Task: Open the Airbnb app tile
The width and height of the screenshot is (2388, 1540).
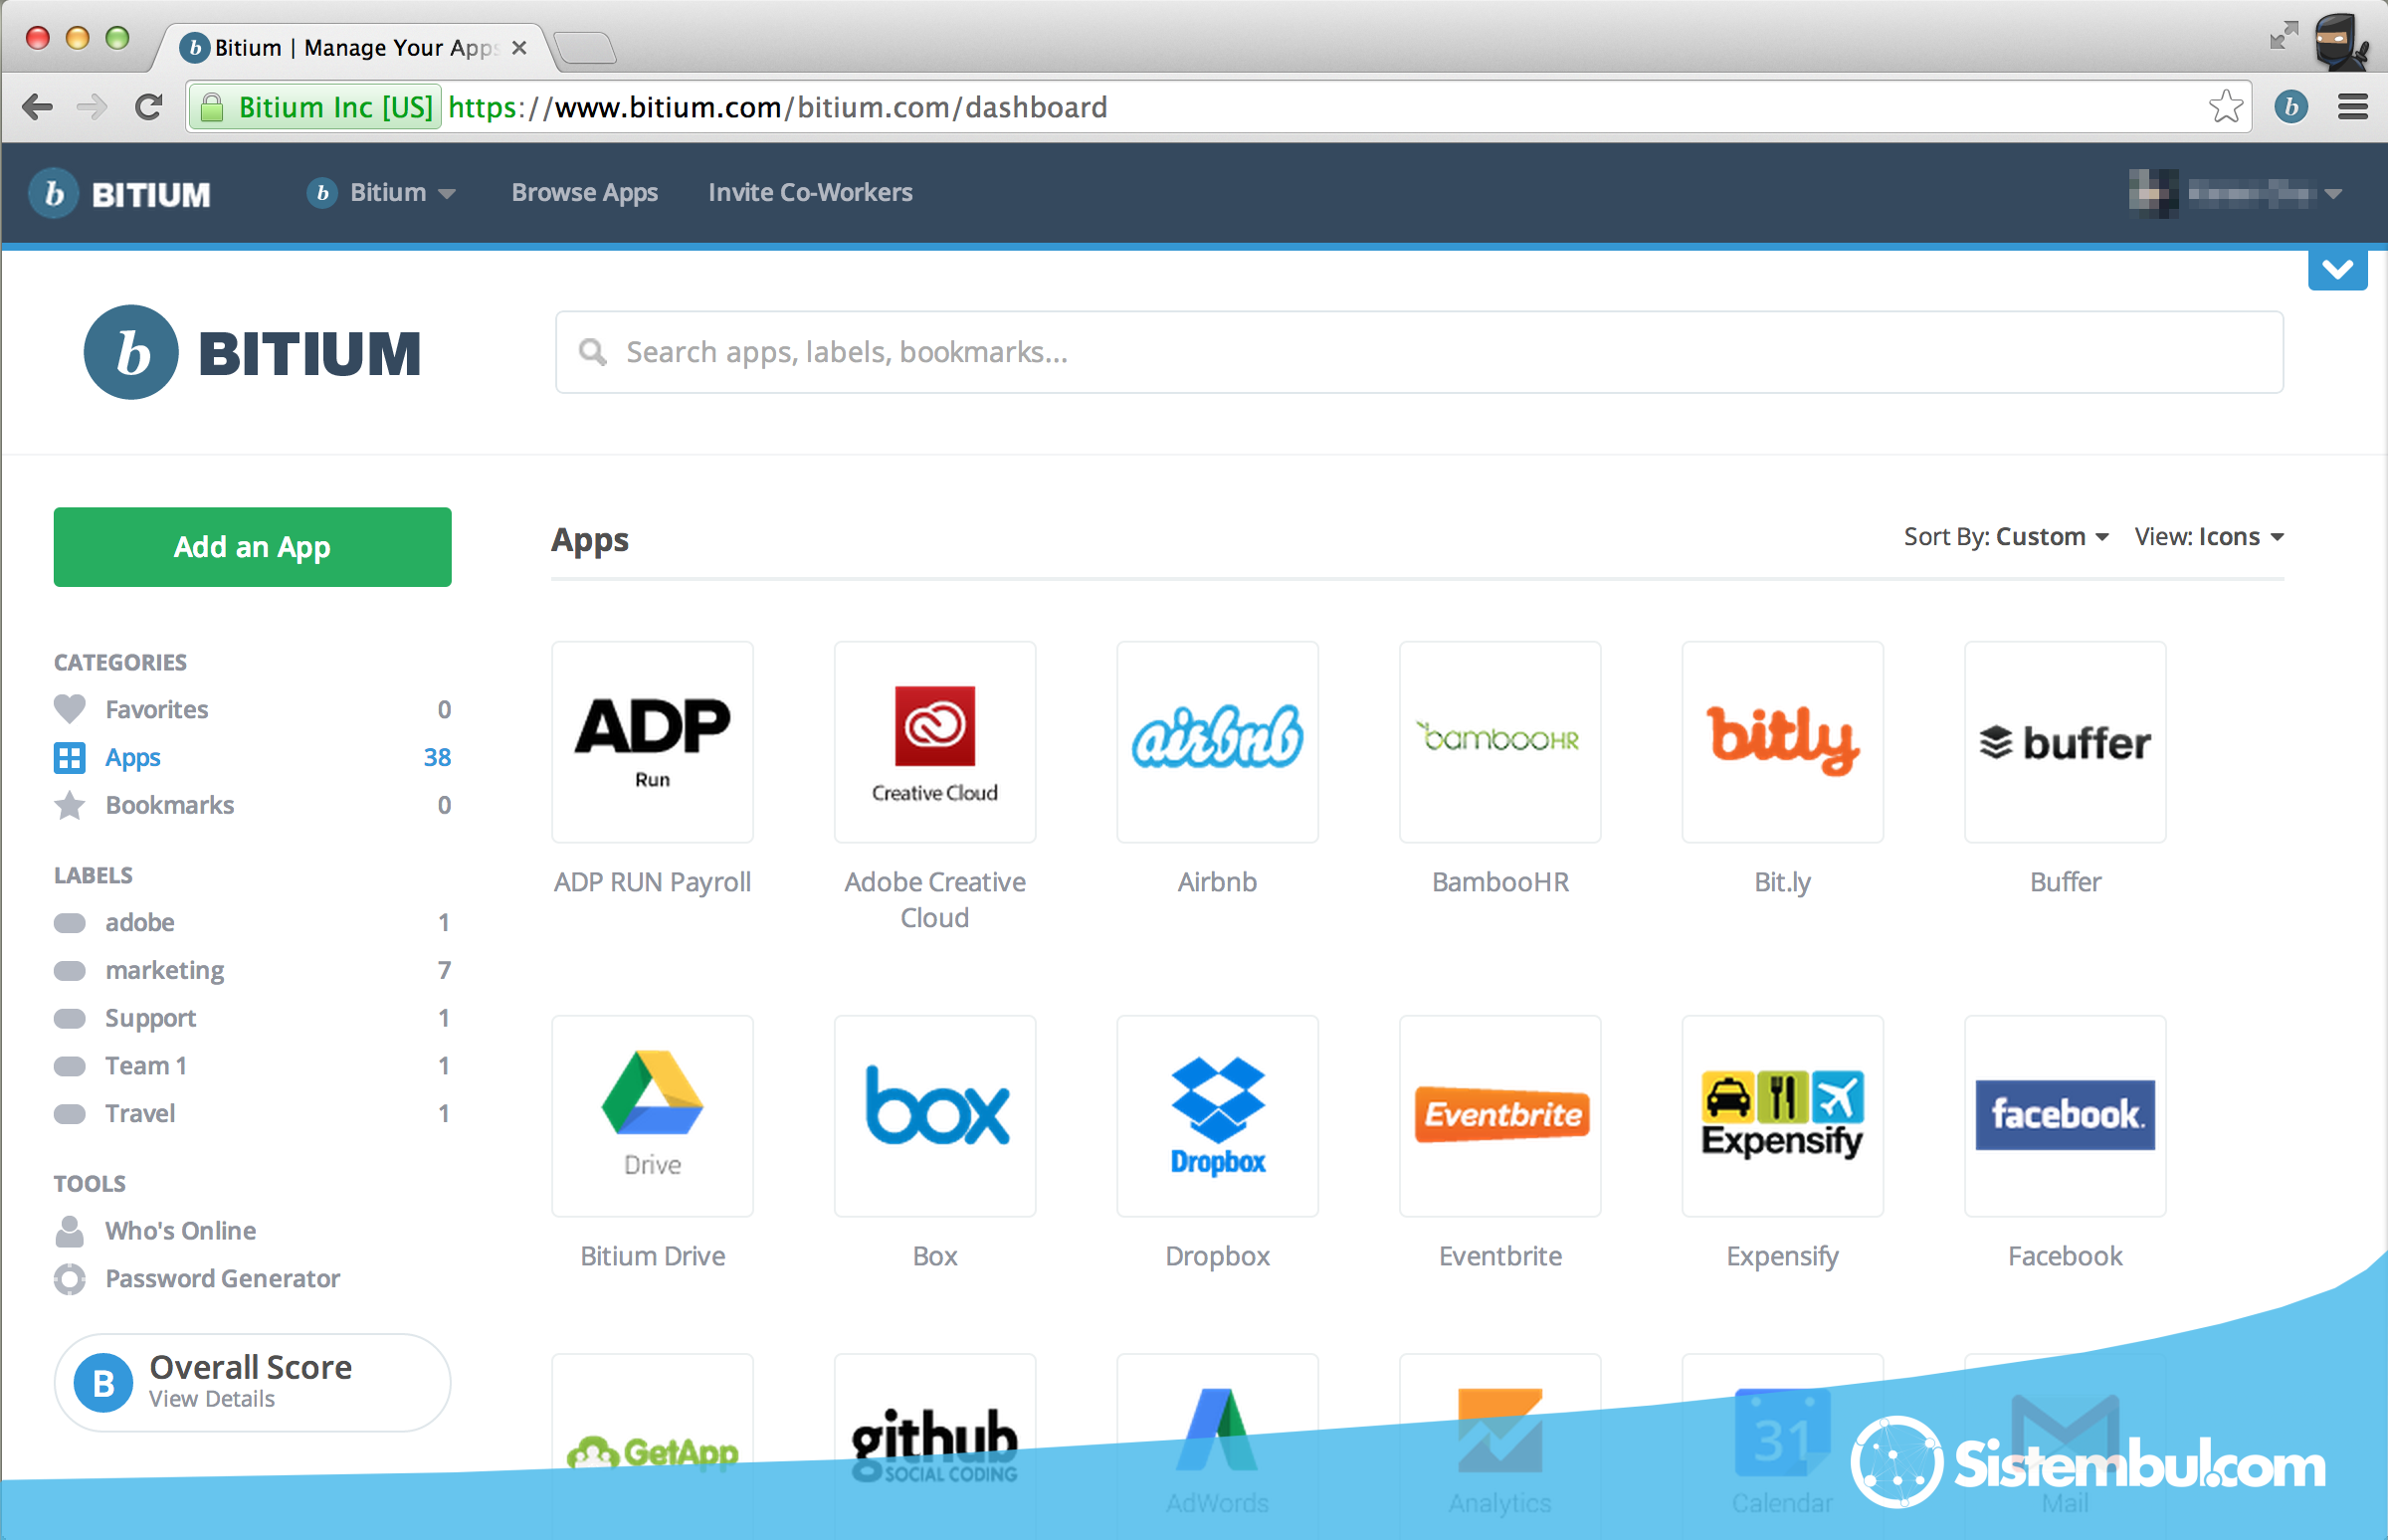Action: [1217, 742]
